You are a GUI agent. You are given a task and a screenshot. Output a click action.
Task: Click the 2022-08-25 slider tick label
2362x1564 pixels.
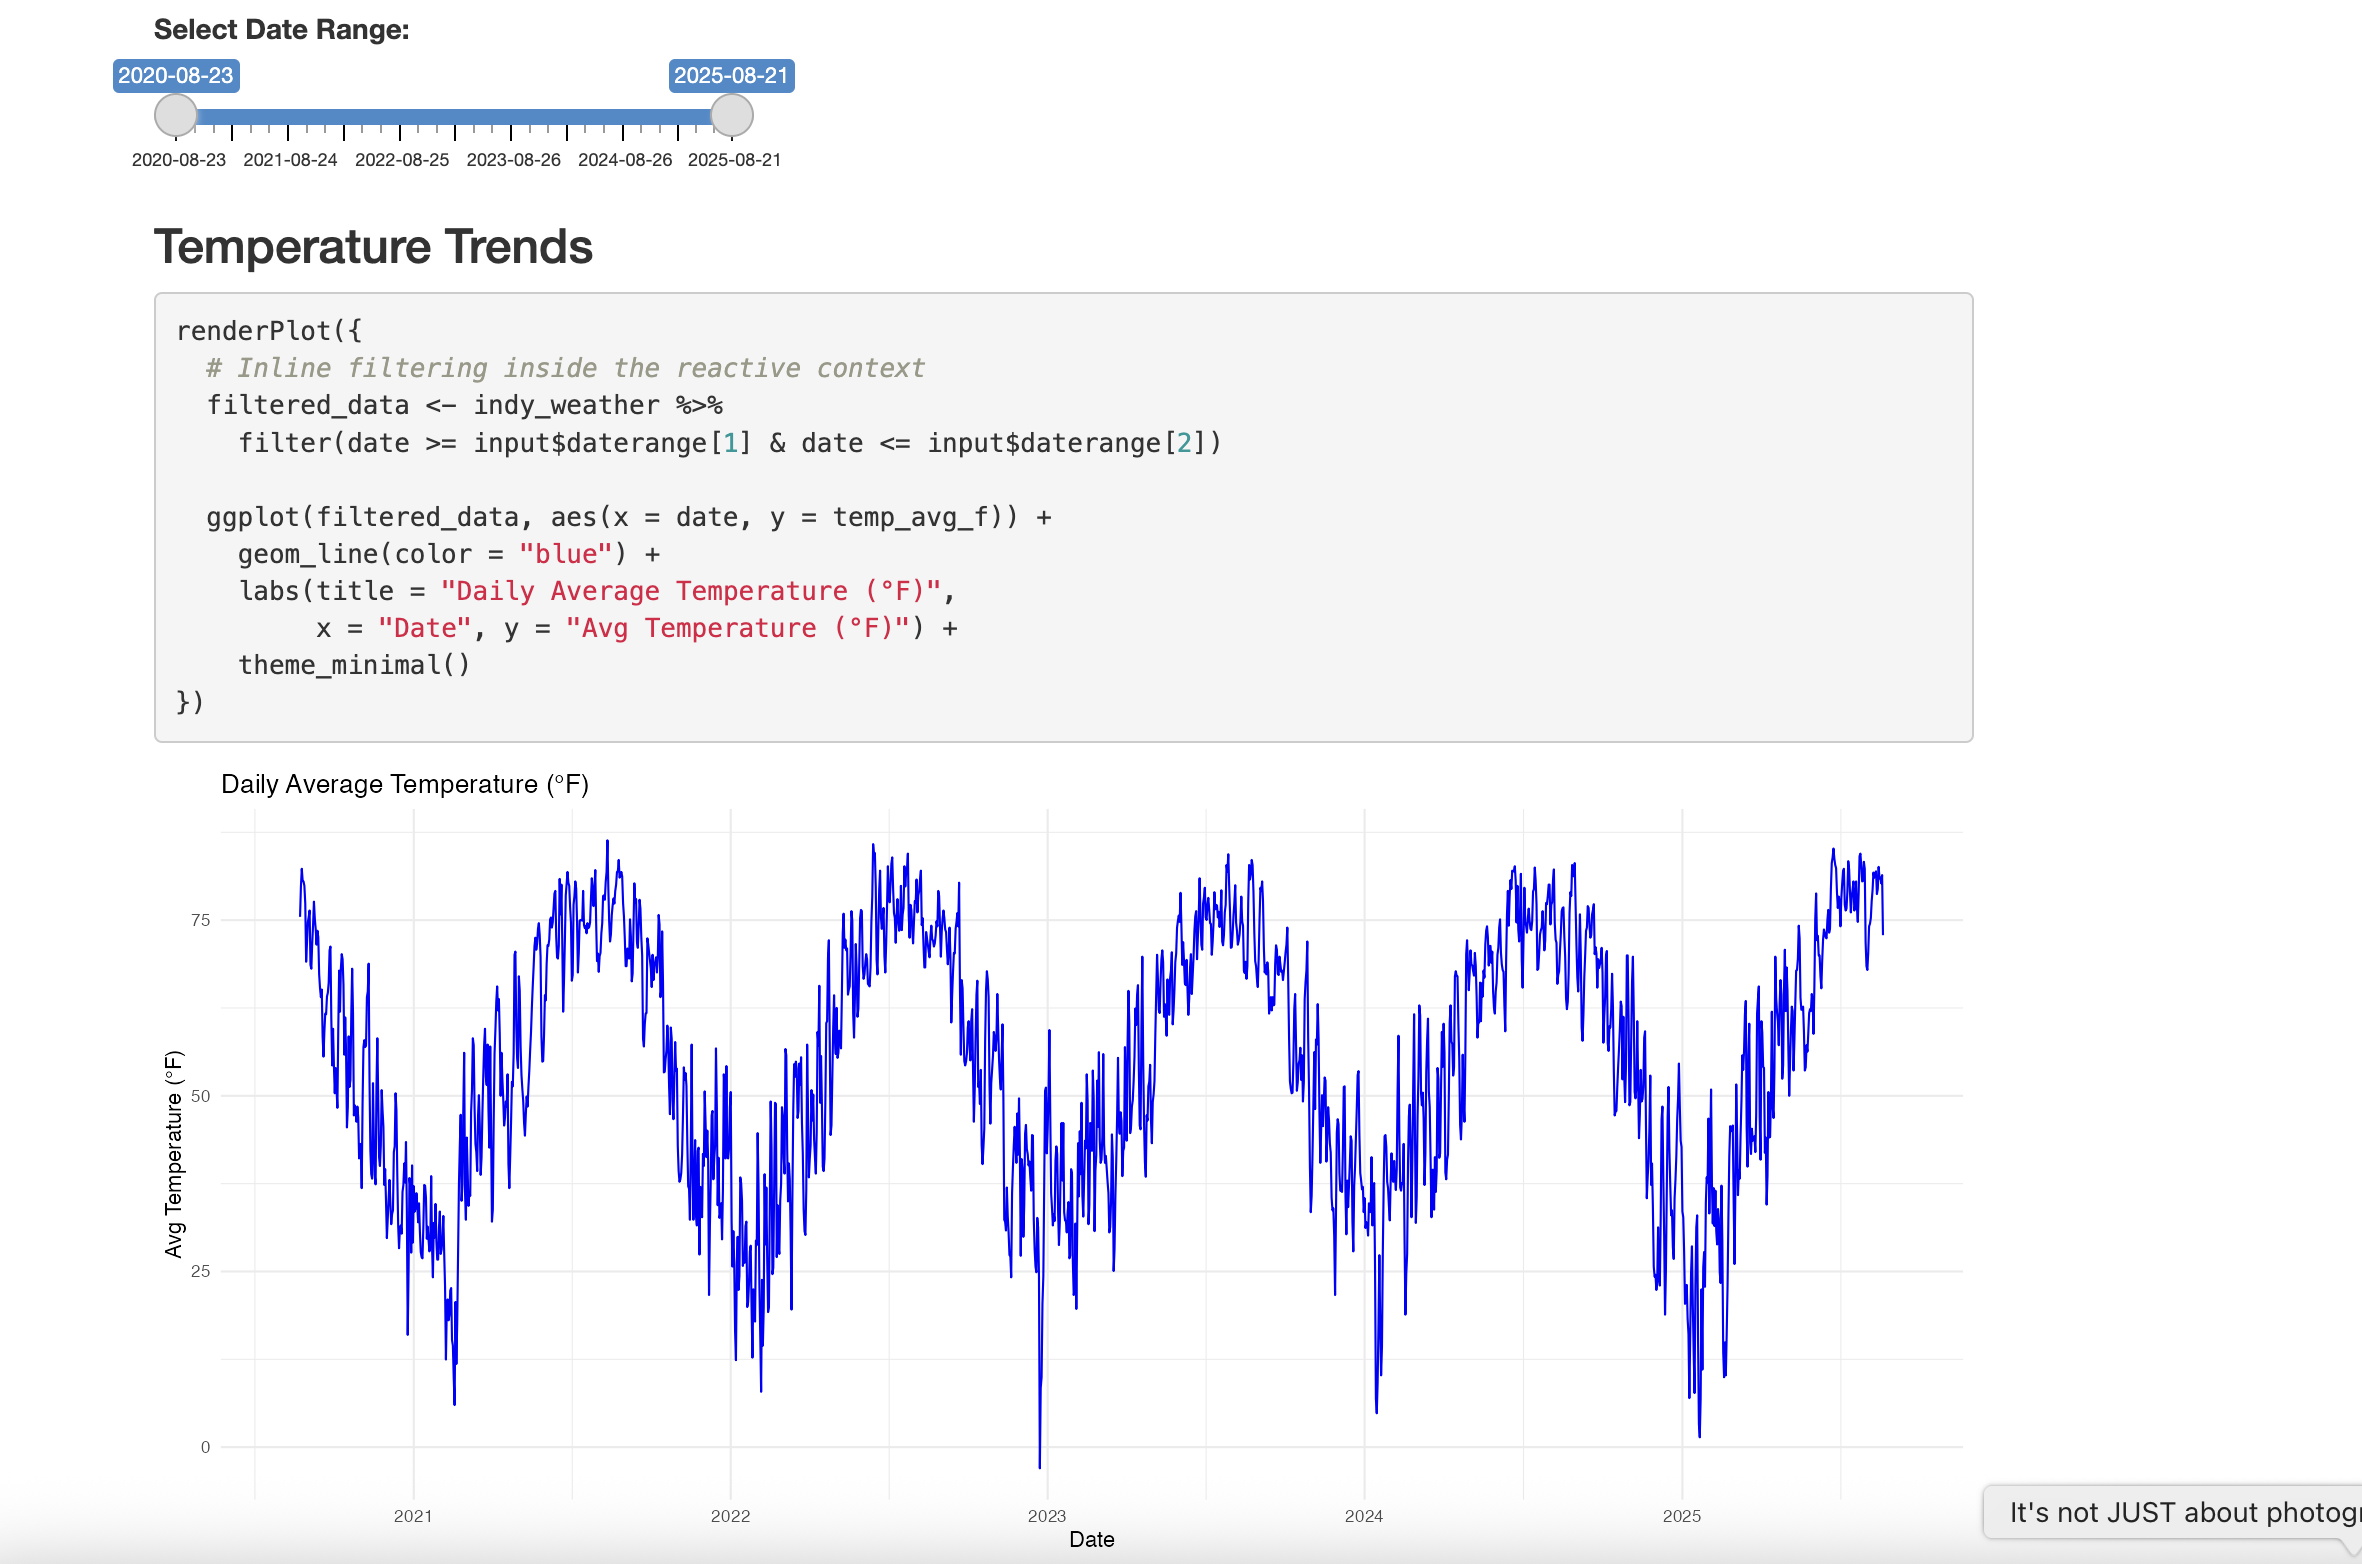[x=402, y=160]
